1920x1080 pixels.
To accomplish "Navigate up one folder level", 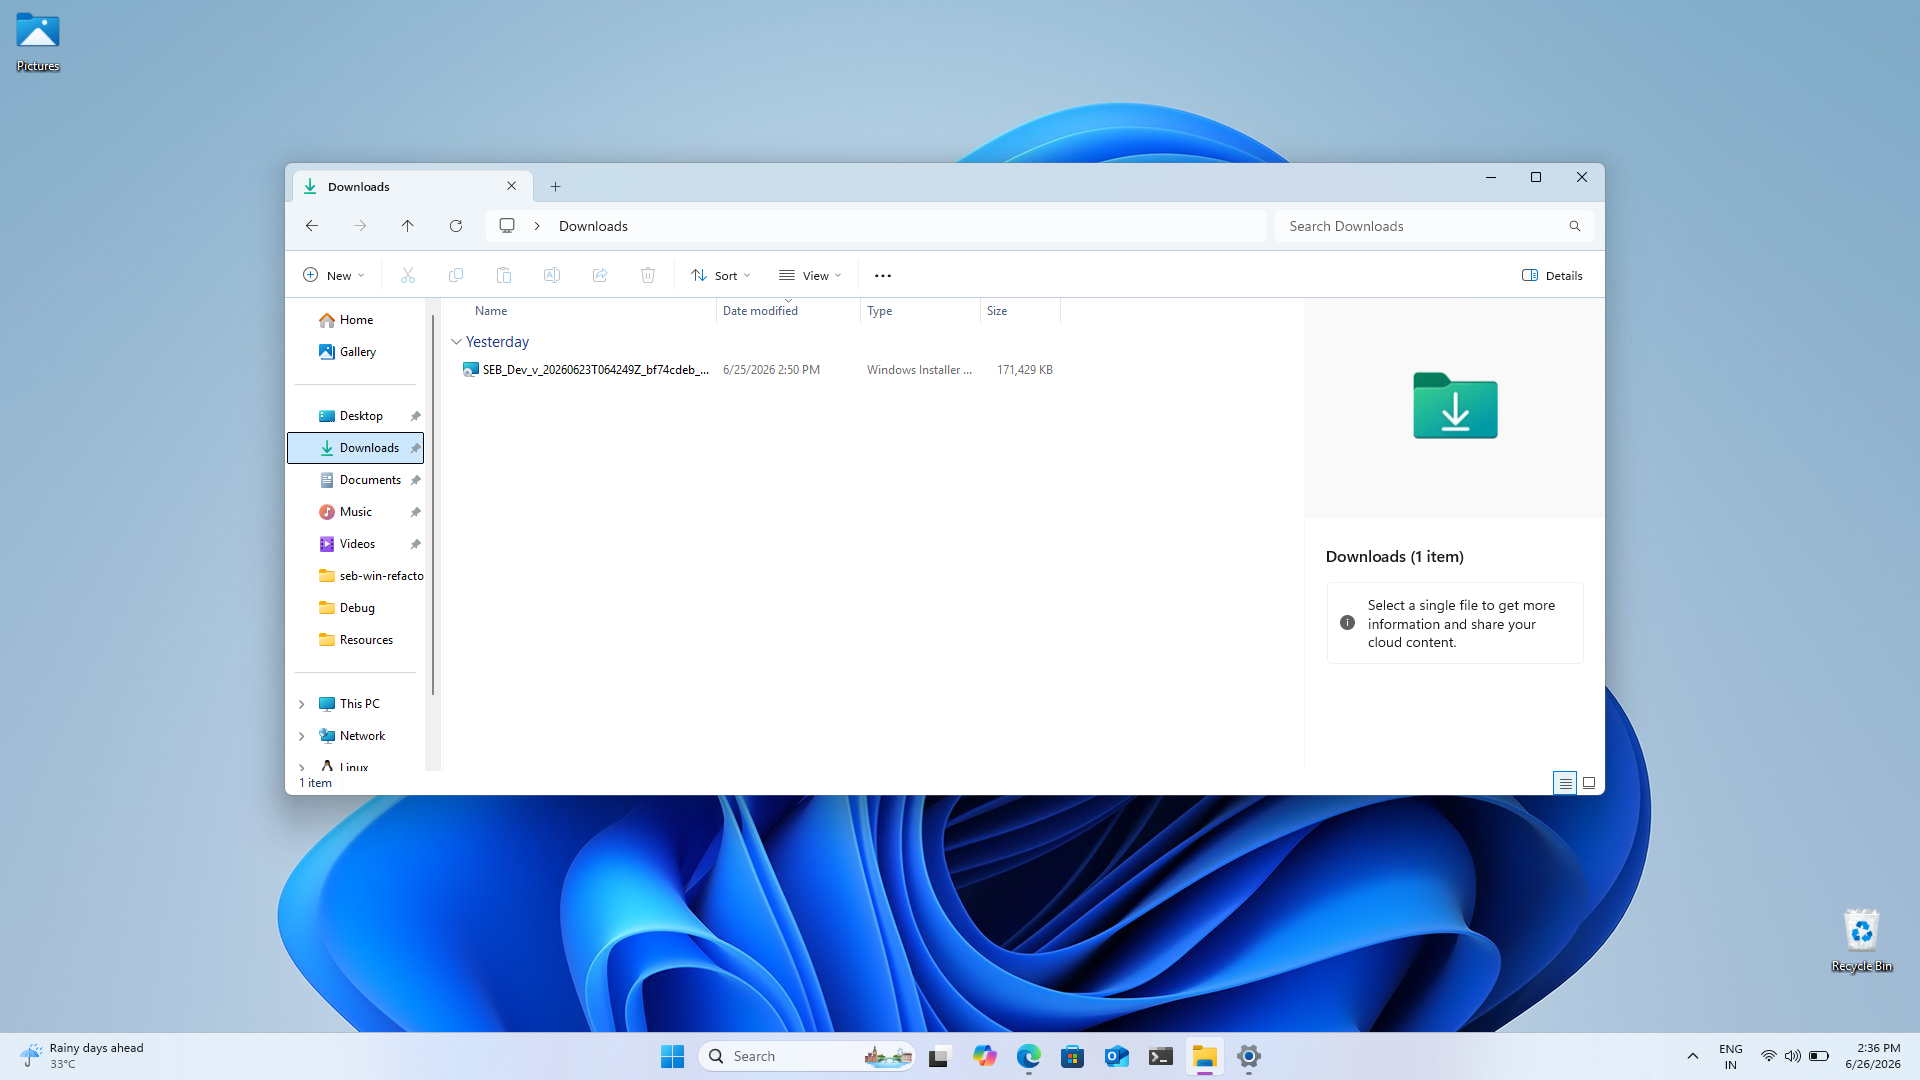I will pyautogui.click(x=408, y=226).
